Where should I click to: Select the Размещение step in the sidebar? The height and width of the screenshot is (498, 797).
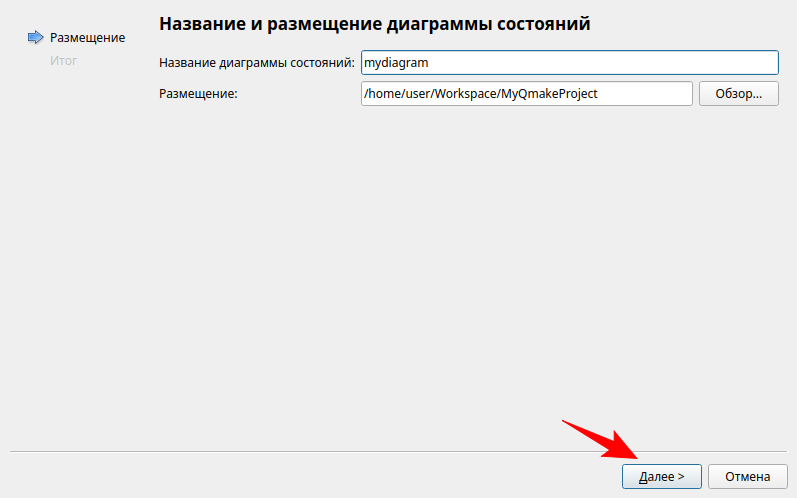[87, 38]
